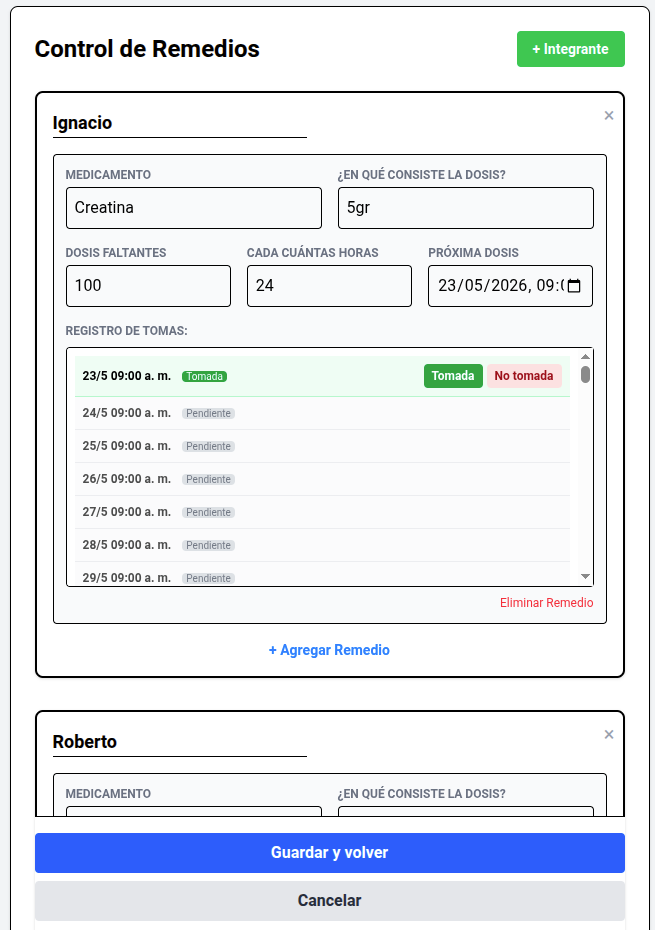Edit the Ignacio name field
Screen dimensions: 655x930
pyautogui.click(x=180, y=123)
